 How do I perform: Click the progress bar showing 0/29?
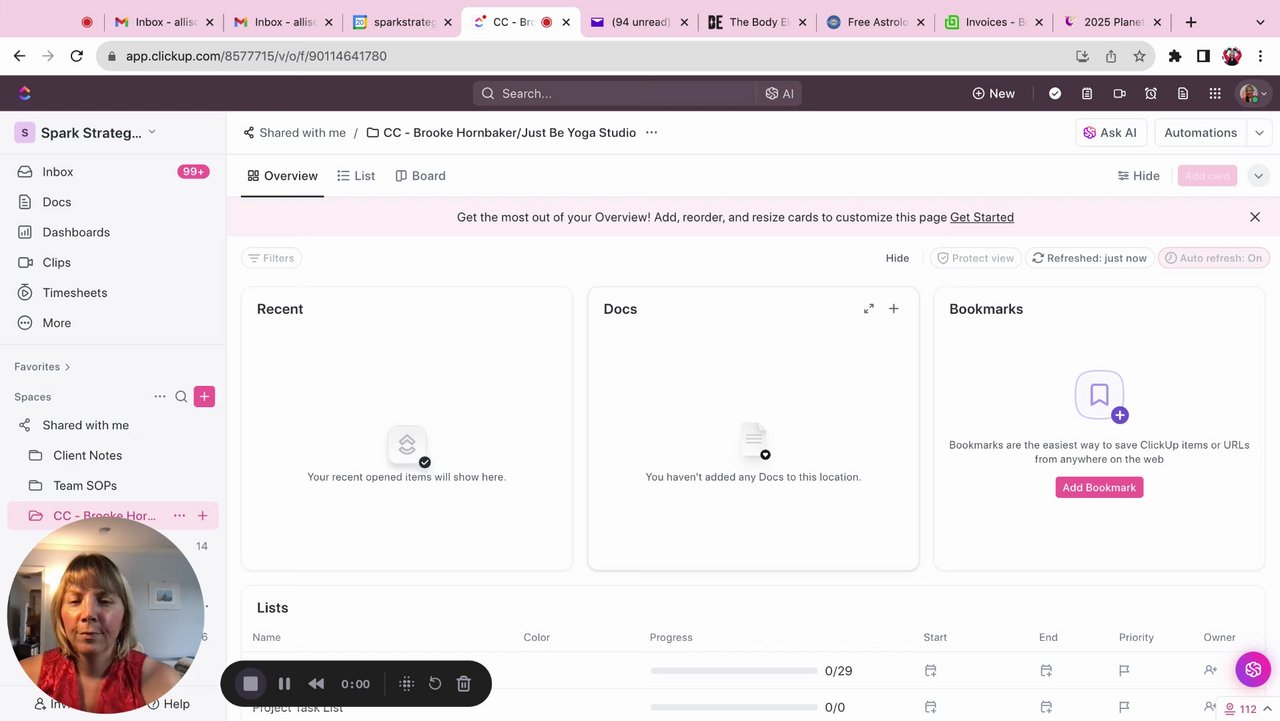point(734,671)
